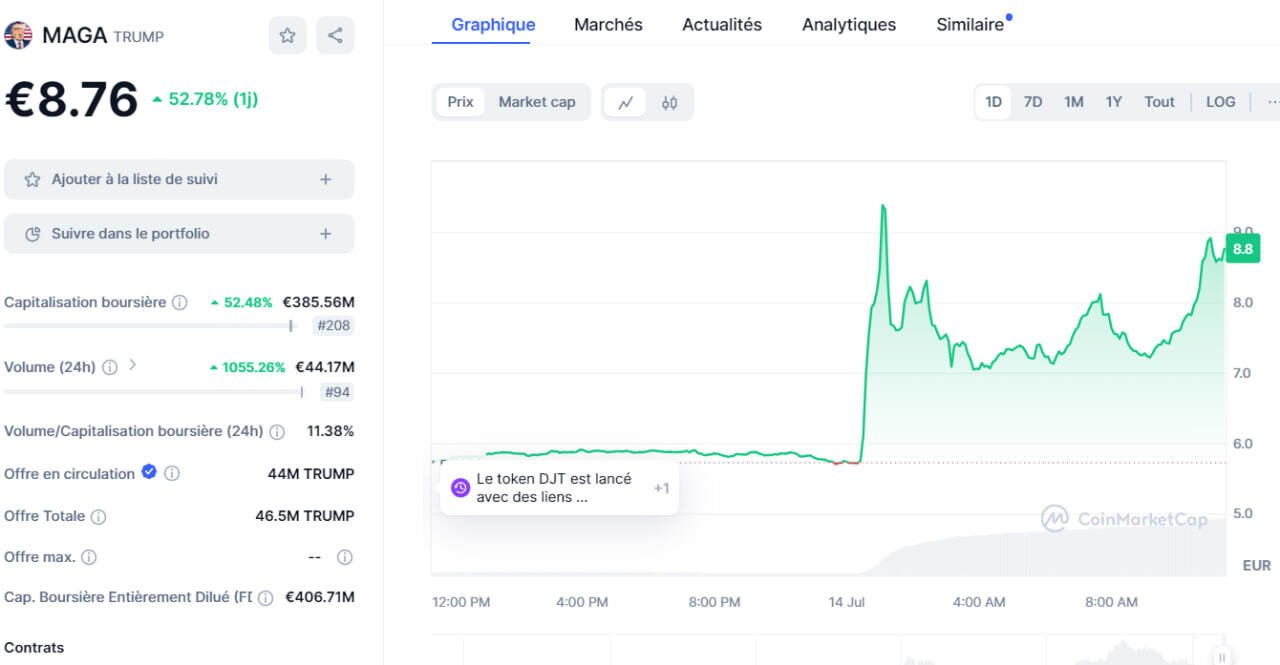Image resolution: width=1280 pixels, height=665 pixels.
Task: Click info icon beside Offre en circulation
Action: pos(172,474)
